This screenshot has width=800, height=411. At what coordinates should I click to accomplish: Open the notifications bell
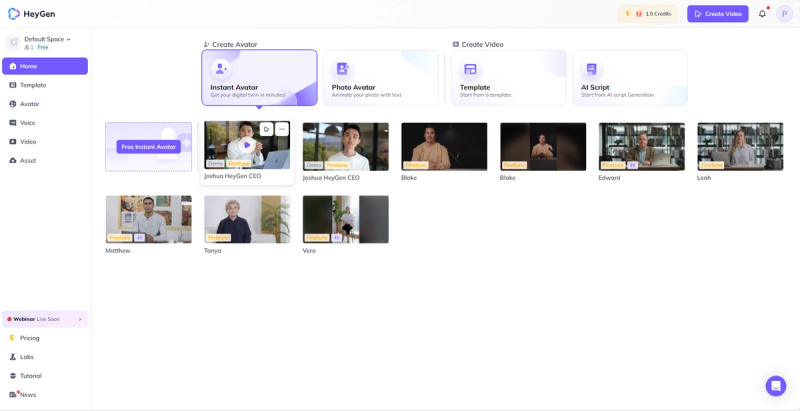762,14
